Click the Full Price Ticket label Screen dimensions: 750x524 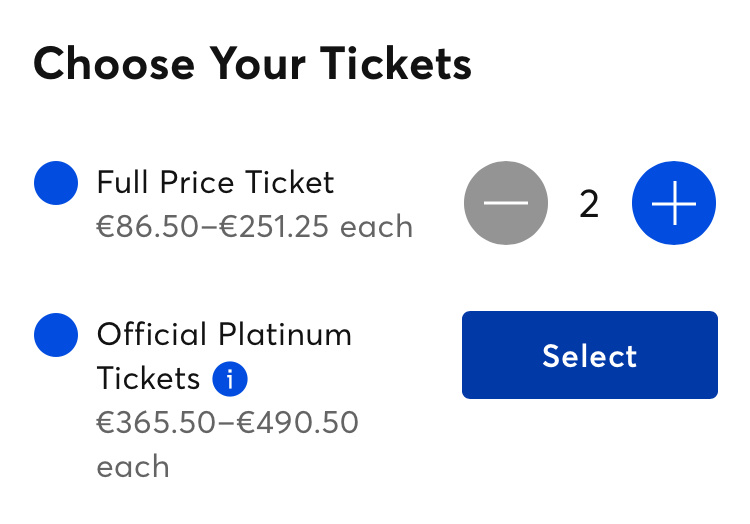[x=215, y=182]
